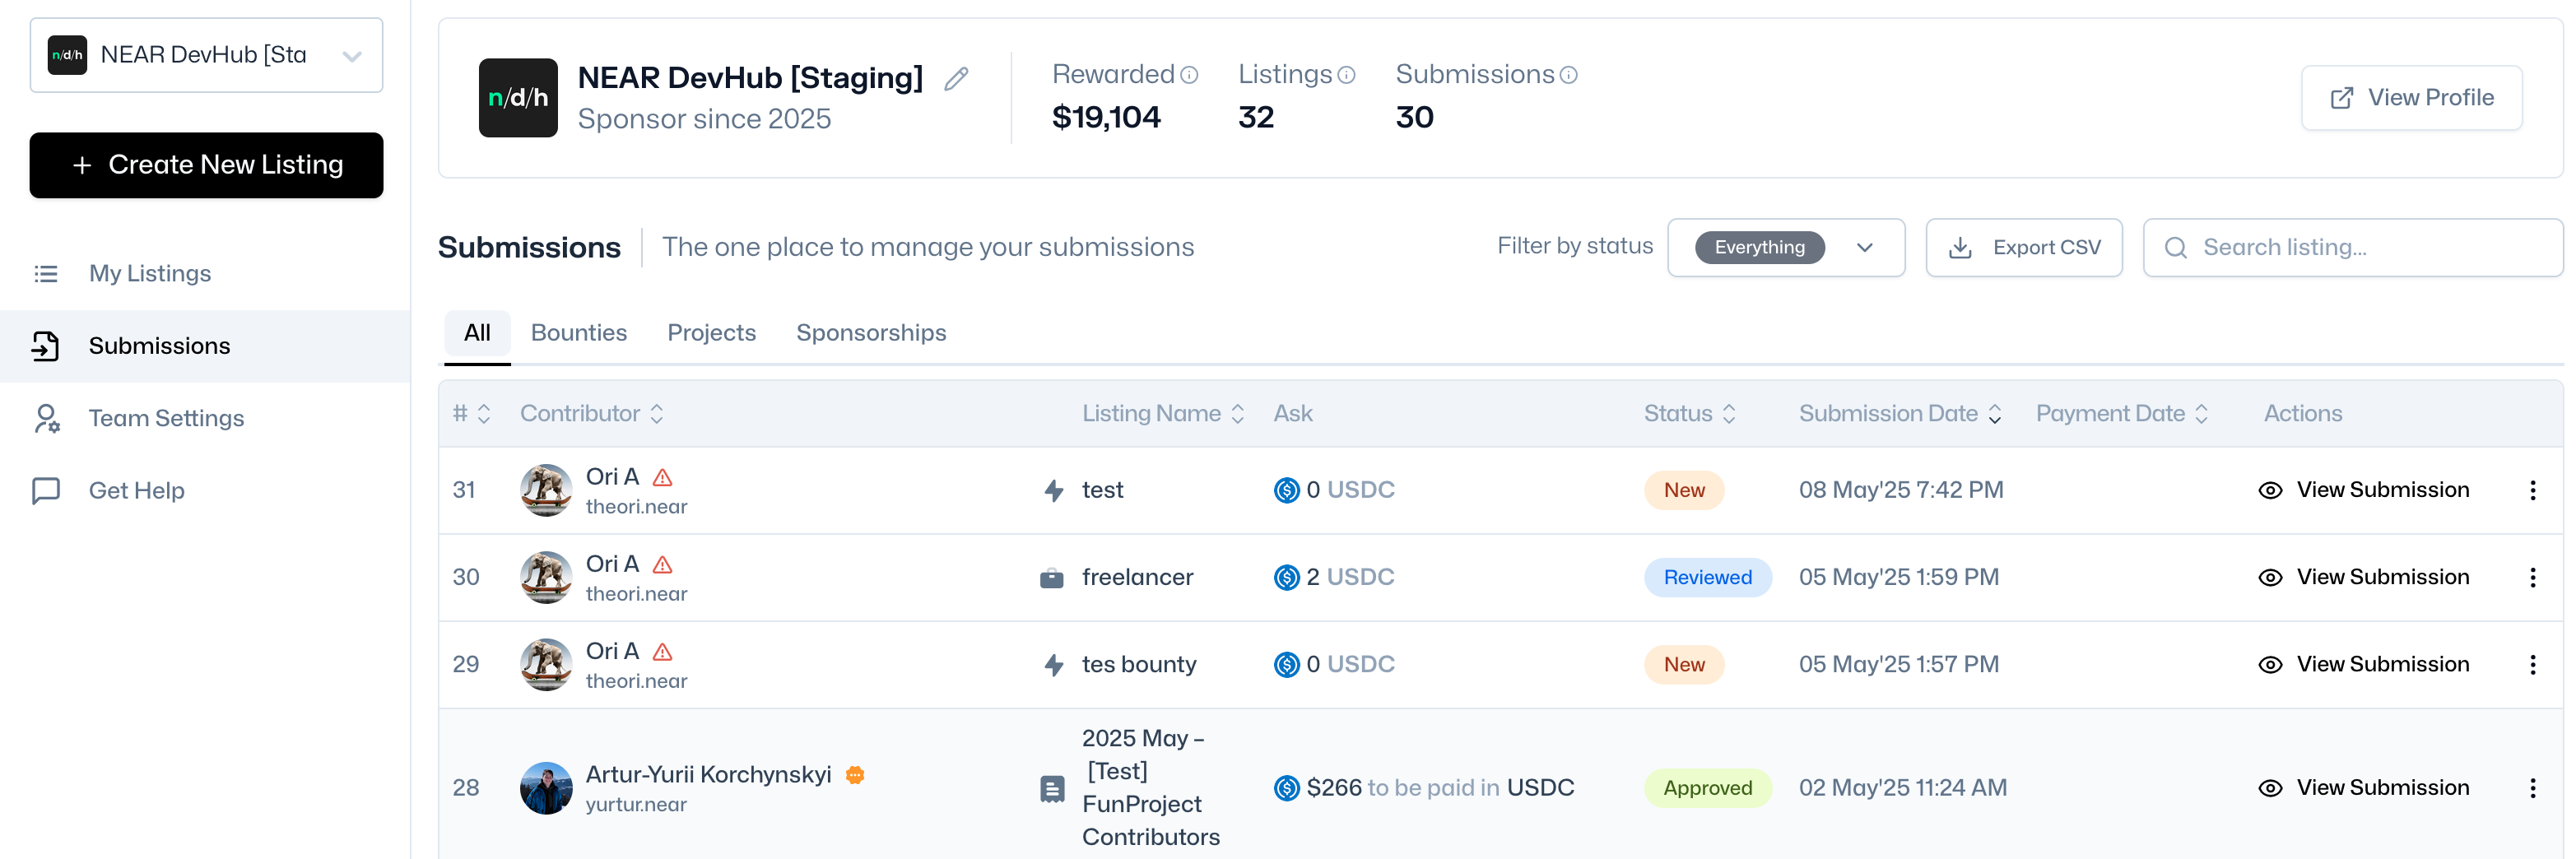This screenshot has height=859, width=2576.
Task: Click the warning icon beside Ori A in row 30
Action: click(x=662, y=564)
